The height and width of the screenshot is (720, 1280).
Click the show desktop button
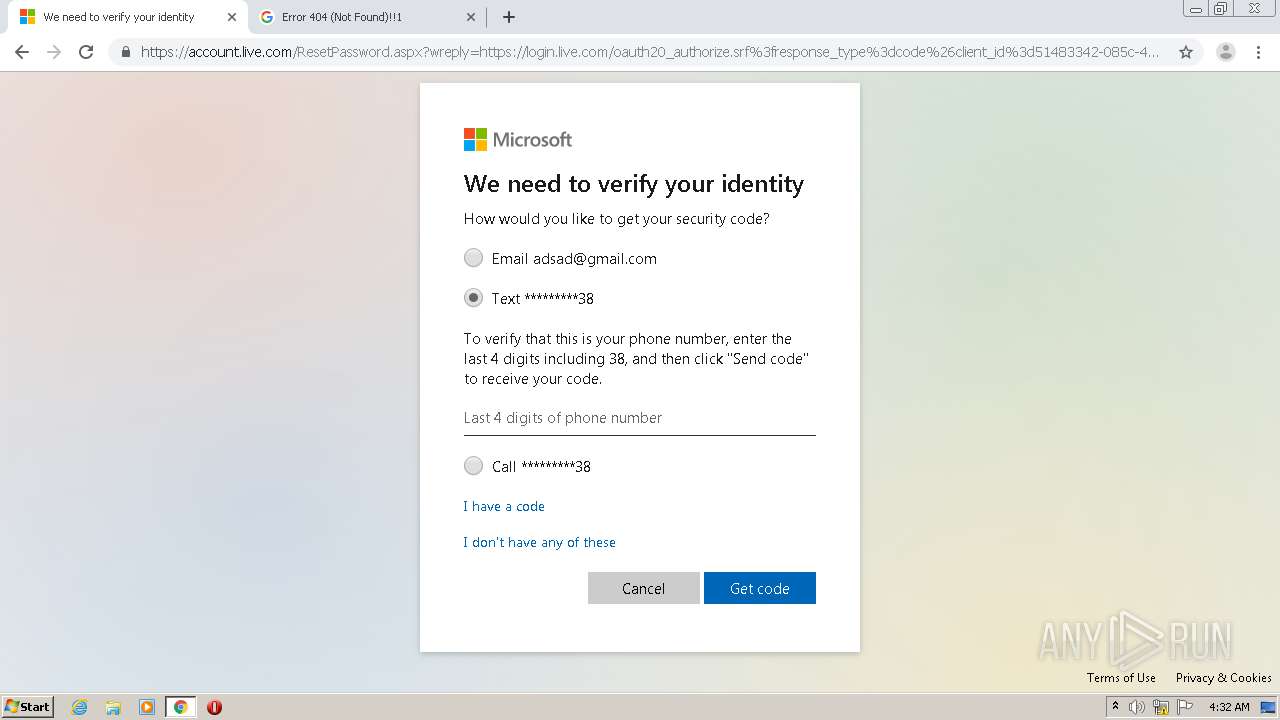(x=1268, y=707)
